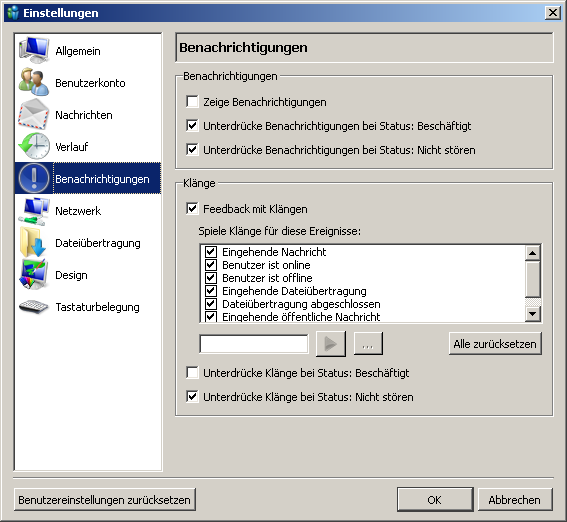Image resolution: width=567 pixels, height=522 pixels.
Task: Open the sound file browse button
Action: point(368,344)
